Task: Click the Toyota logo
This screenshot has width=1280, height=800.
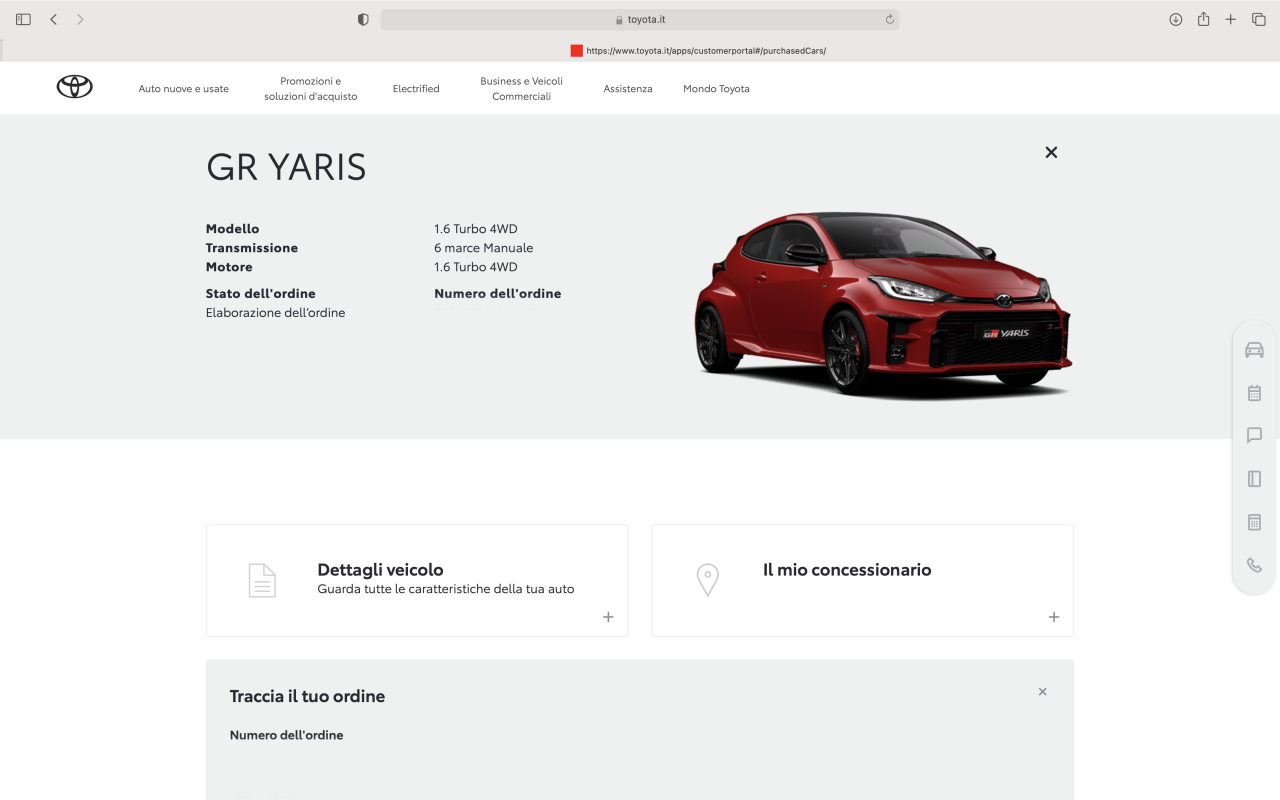Action: pos(74,87)
